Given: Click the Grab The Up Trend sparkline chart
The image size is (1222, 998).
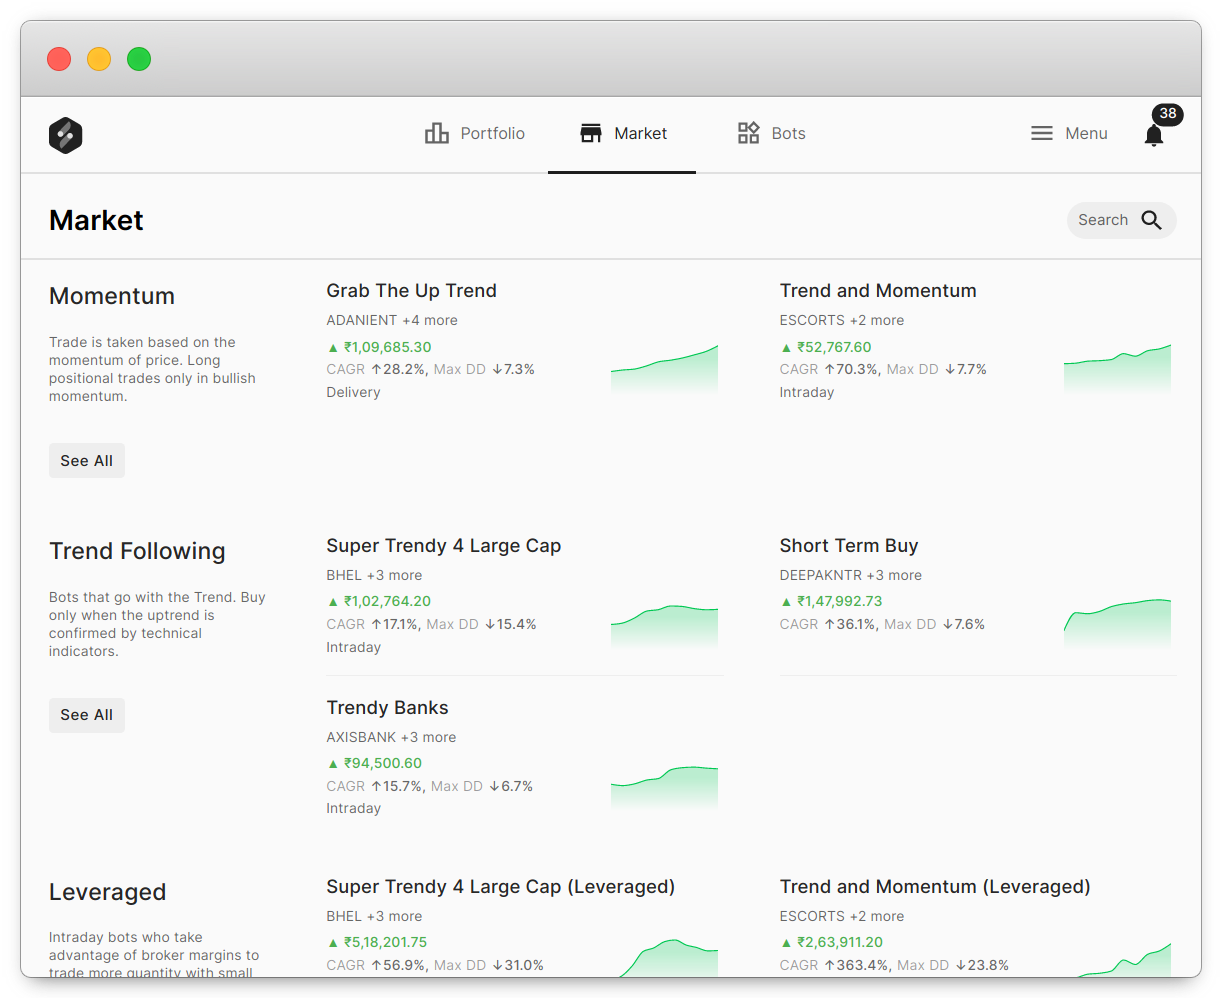Looking at the screenshot, I should [x=664, y=369].
